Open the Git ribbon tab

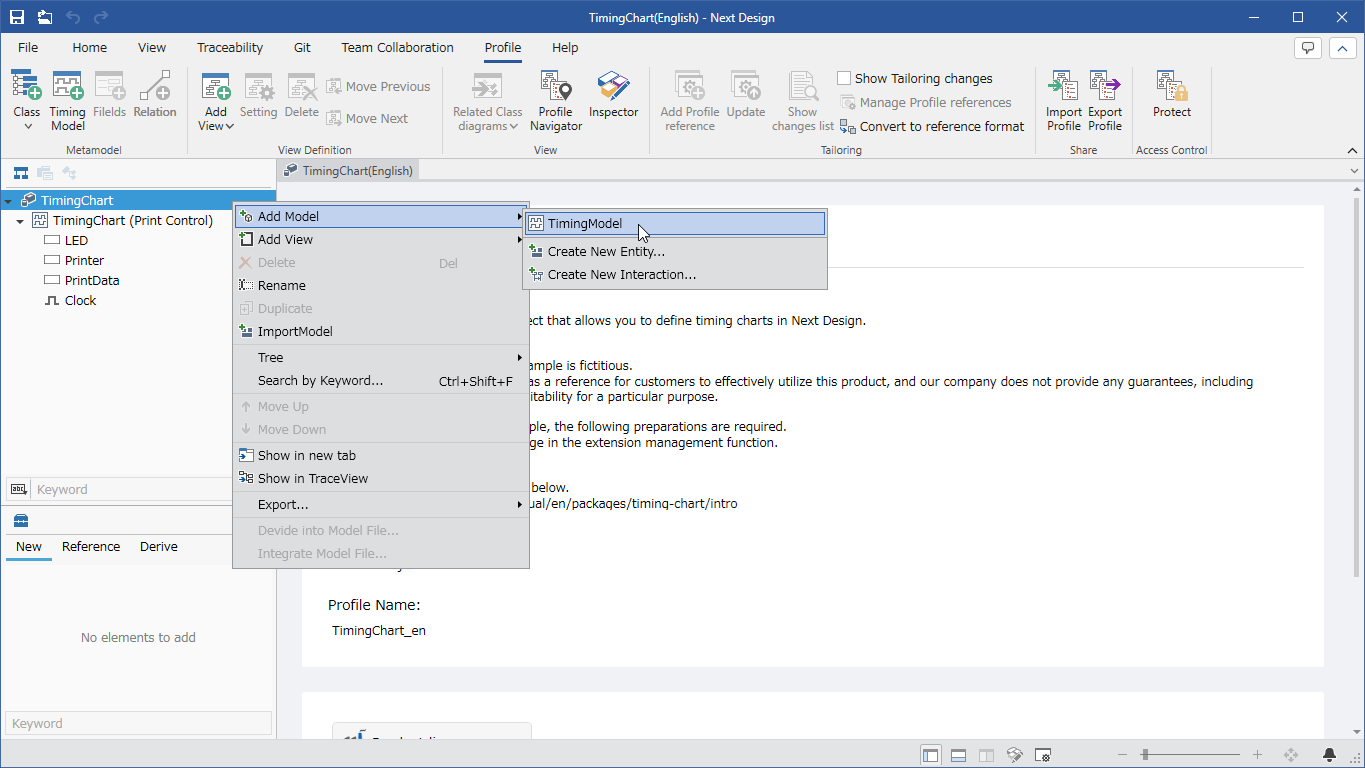pyautogui.click(x=302, y=47)
